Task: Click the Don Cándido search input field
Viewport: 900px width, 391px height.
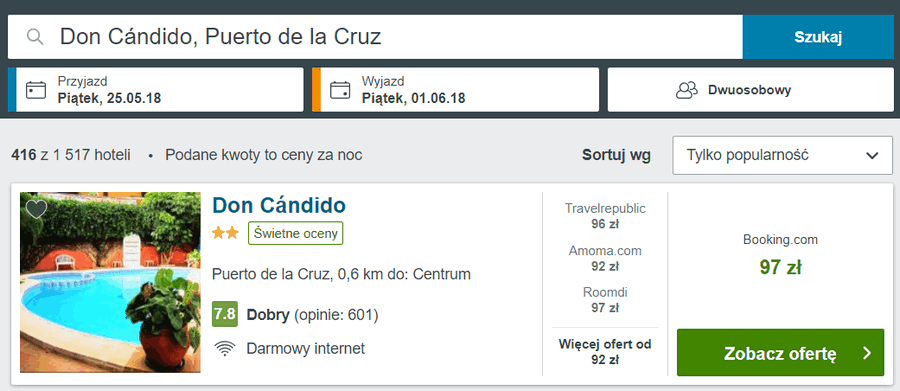Action: (x=375, y=37)
